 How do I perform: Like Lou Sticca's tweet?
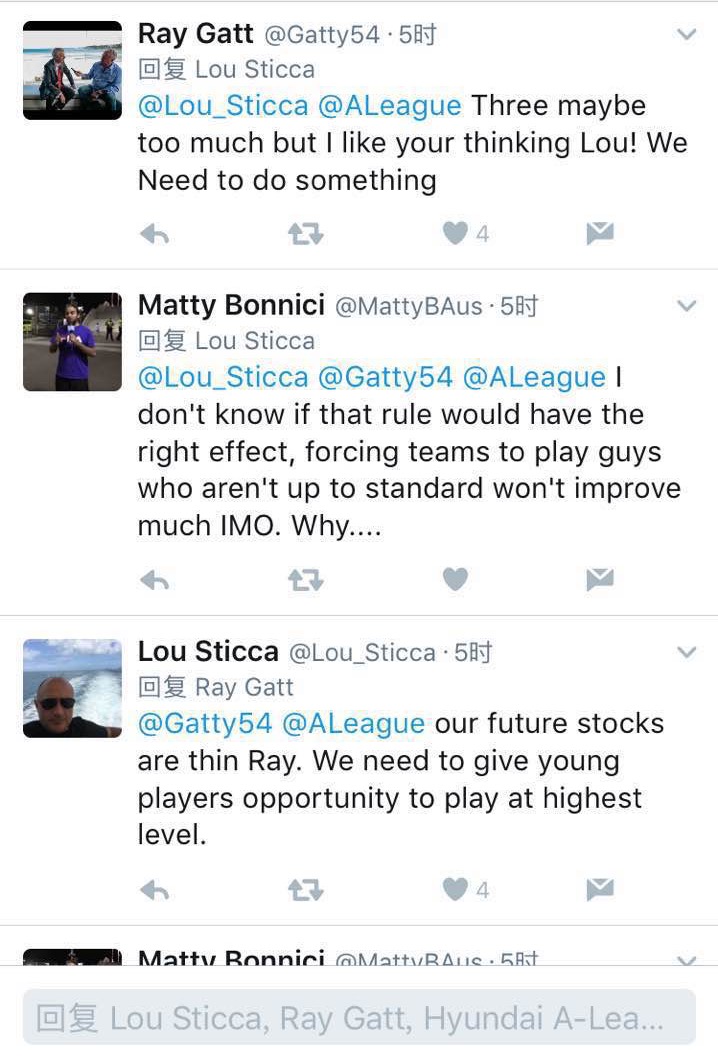pyautogui.click(x=456, y=889)
